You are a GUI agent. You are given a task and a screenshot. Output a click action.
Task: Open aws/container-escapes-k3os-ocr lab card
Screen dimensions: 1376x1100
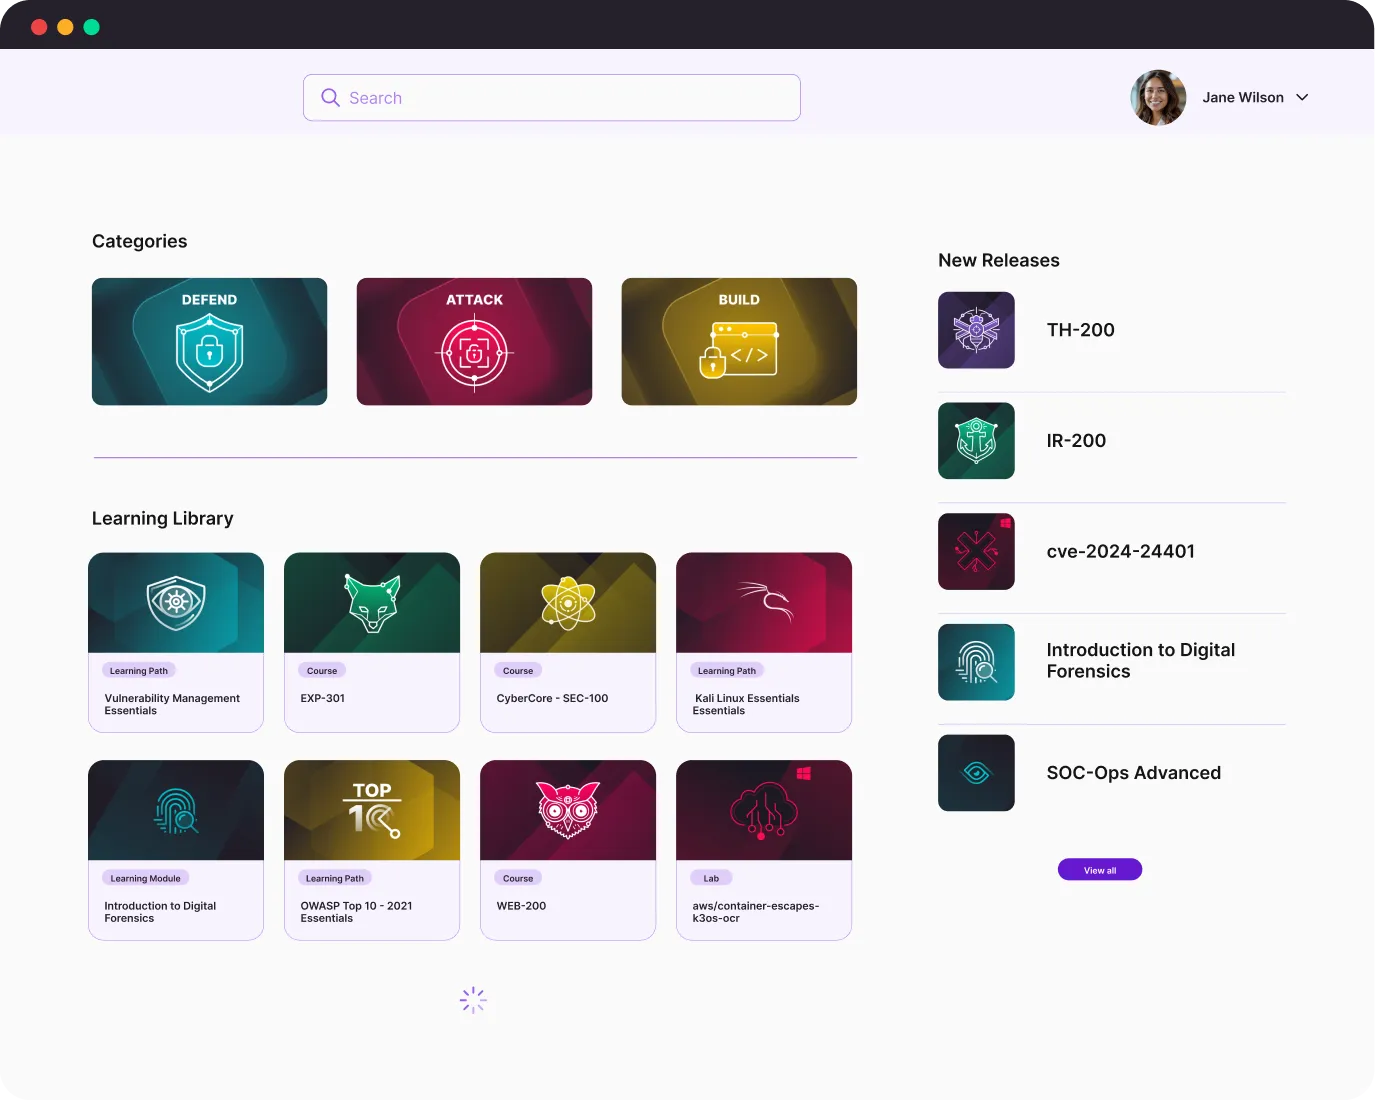764,850
